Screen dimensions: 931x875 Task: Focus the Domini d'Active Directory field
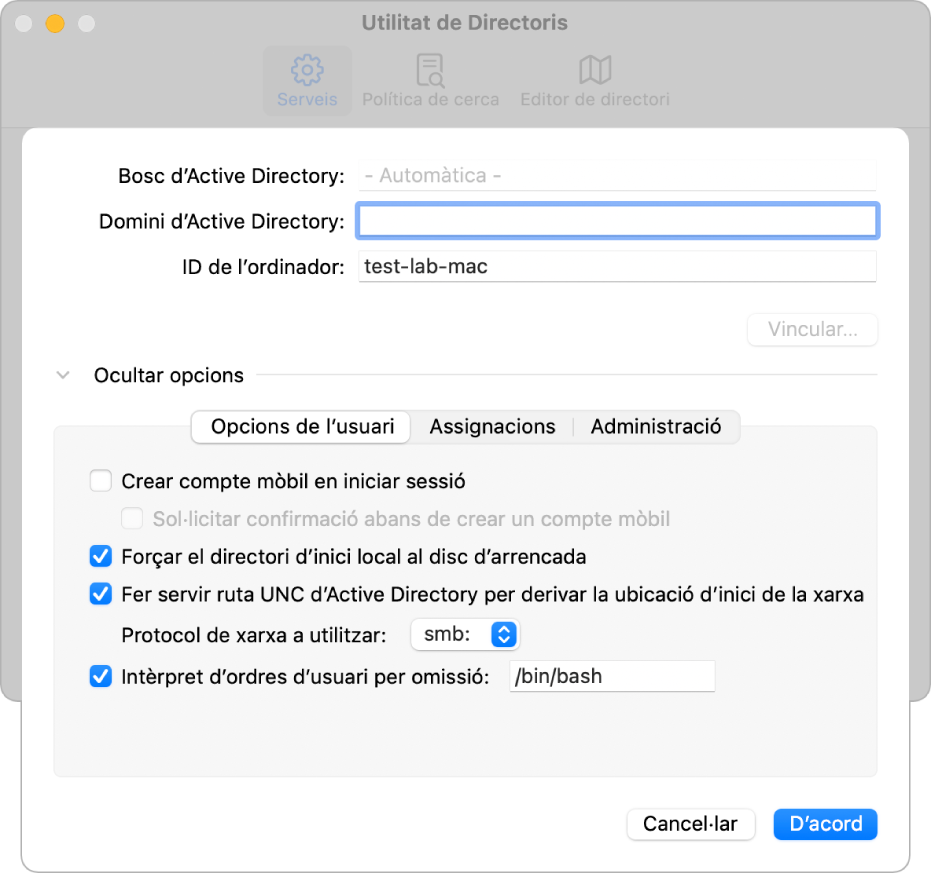pos(618,221)
